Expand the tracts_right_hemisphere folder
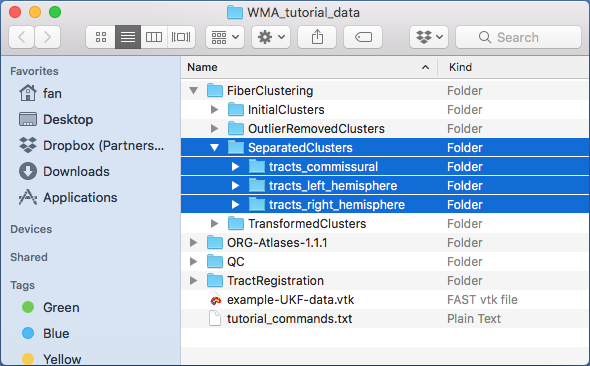The width and height of the screenshot is (590, 366). 236,205
